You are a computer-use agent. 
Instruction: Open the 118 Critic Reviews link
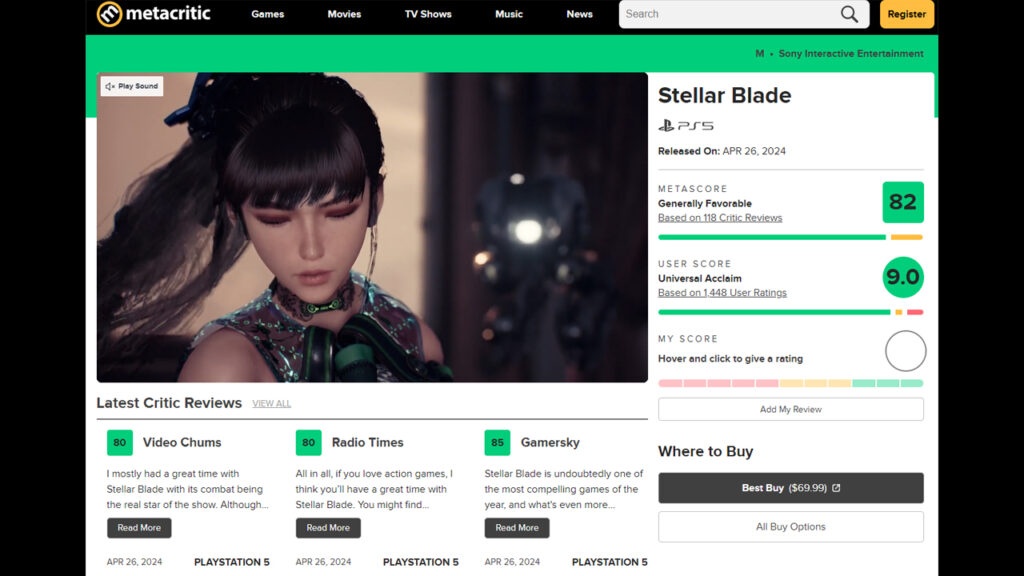[720, 217]
